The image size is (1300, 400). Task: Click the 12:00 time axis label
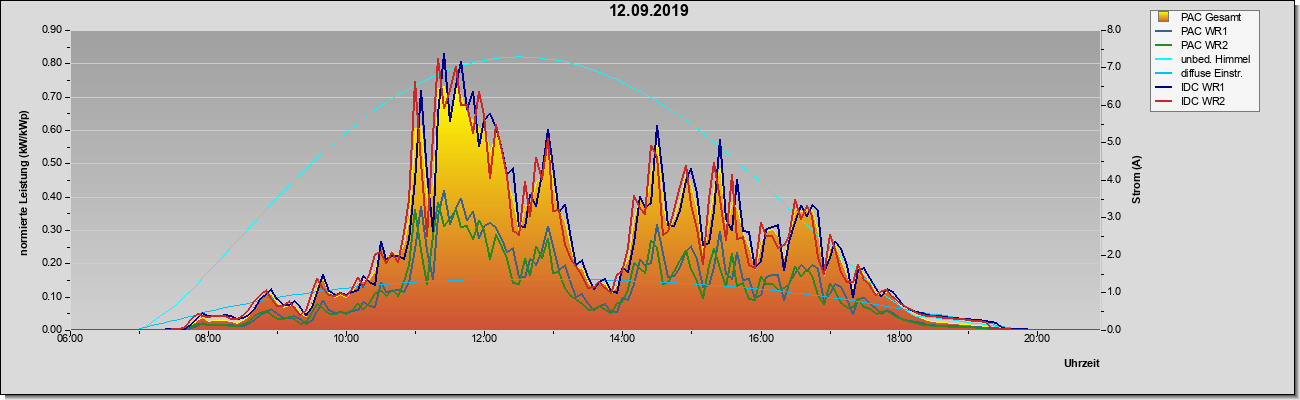click(484, 338)
